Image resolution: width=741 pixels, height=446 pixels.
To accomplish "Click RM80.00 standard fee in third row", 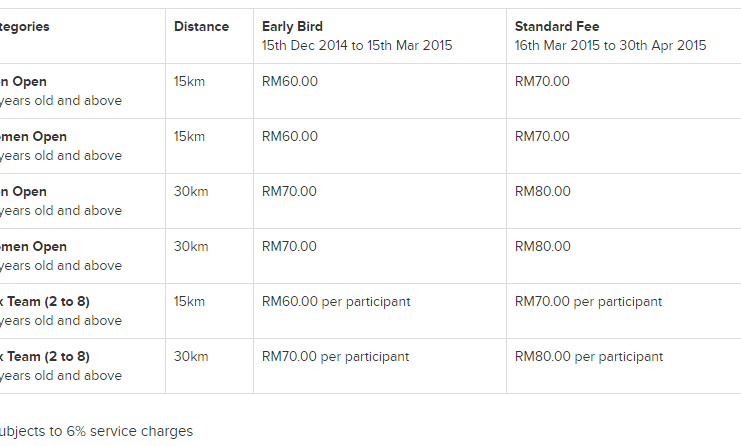I will 543,191.
